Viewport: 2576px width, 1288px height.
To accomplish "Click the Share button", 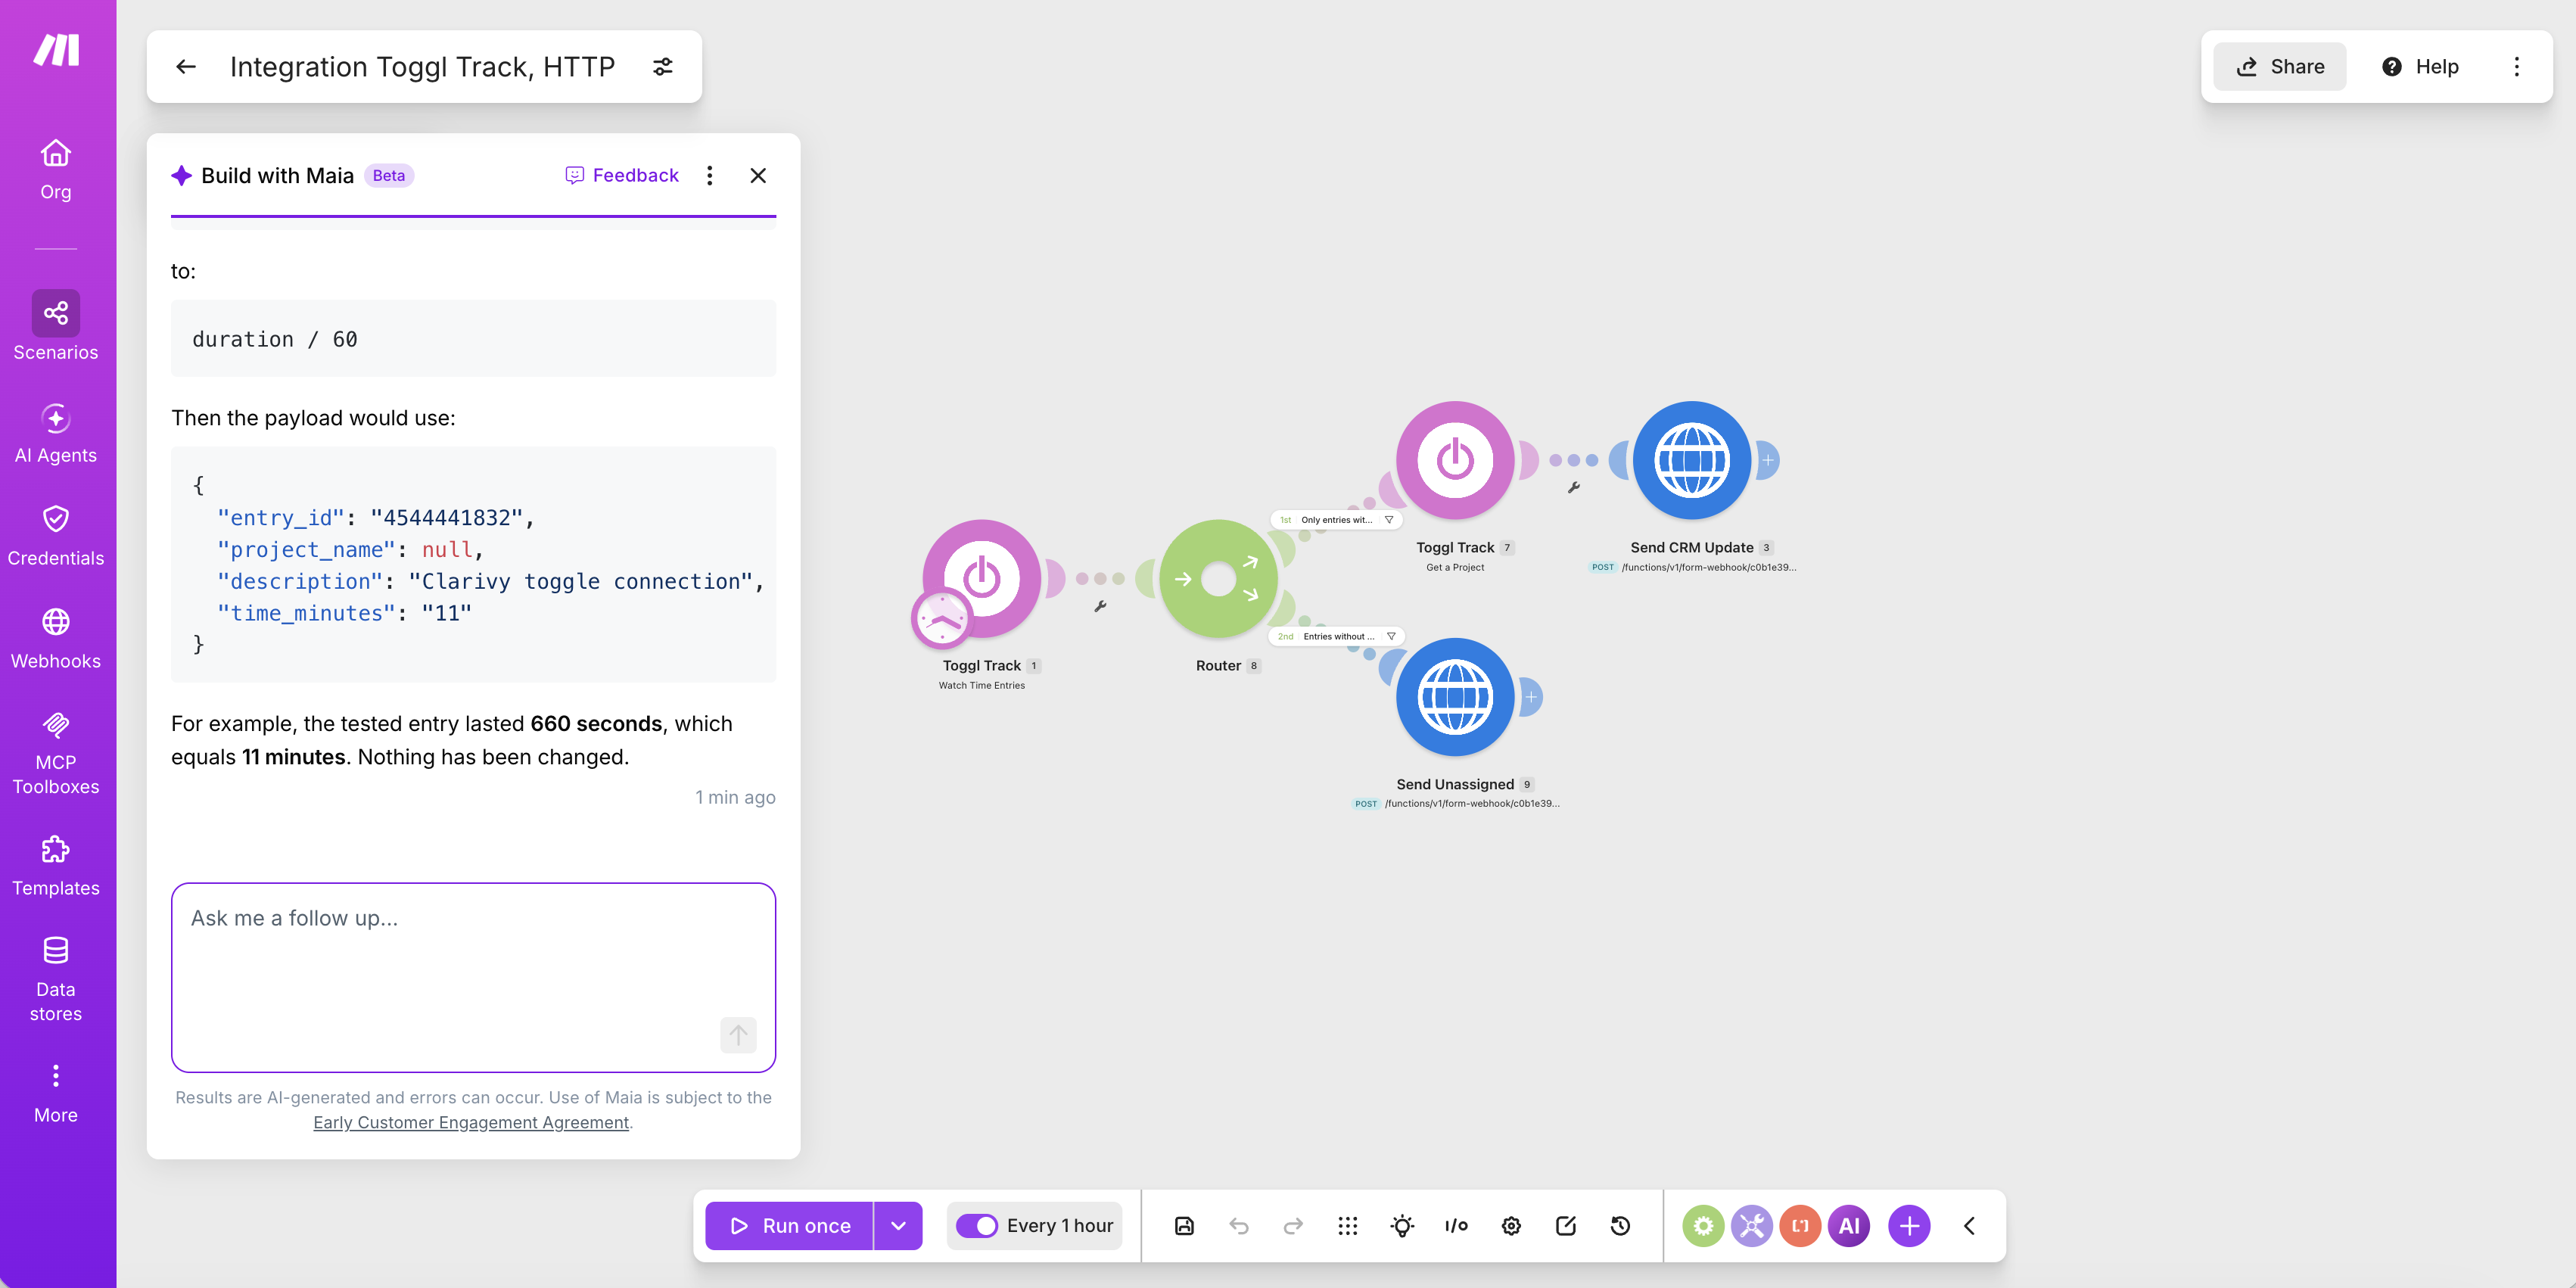I will point(2279,67).
